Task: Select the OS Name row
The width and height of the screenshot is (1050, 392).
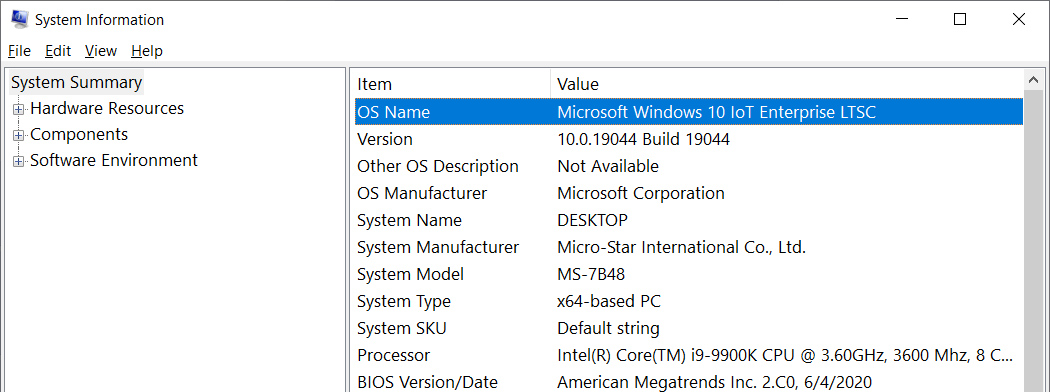Action: tap(689, 112)
